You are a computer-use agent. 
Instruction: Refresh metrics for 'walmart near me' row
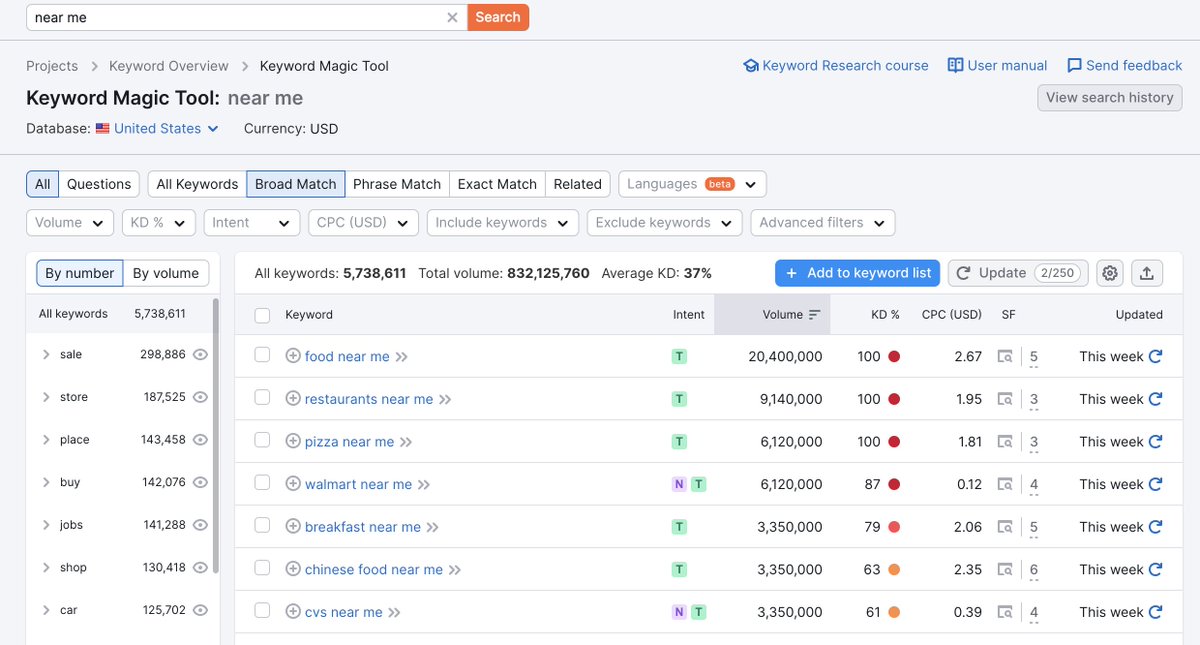pyautogui.click(x=1156, y=484)
